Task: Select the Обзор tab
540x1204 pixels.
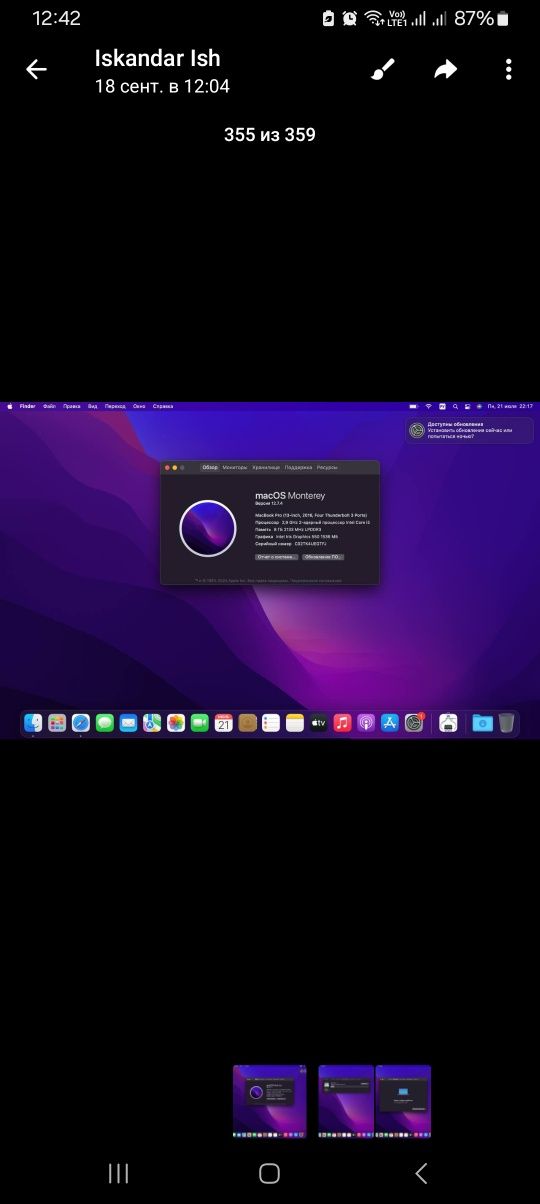Action: [210, 467]
